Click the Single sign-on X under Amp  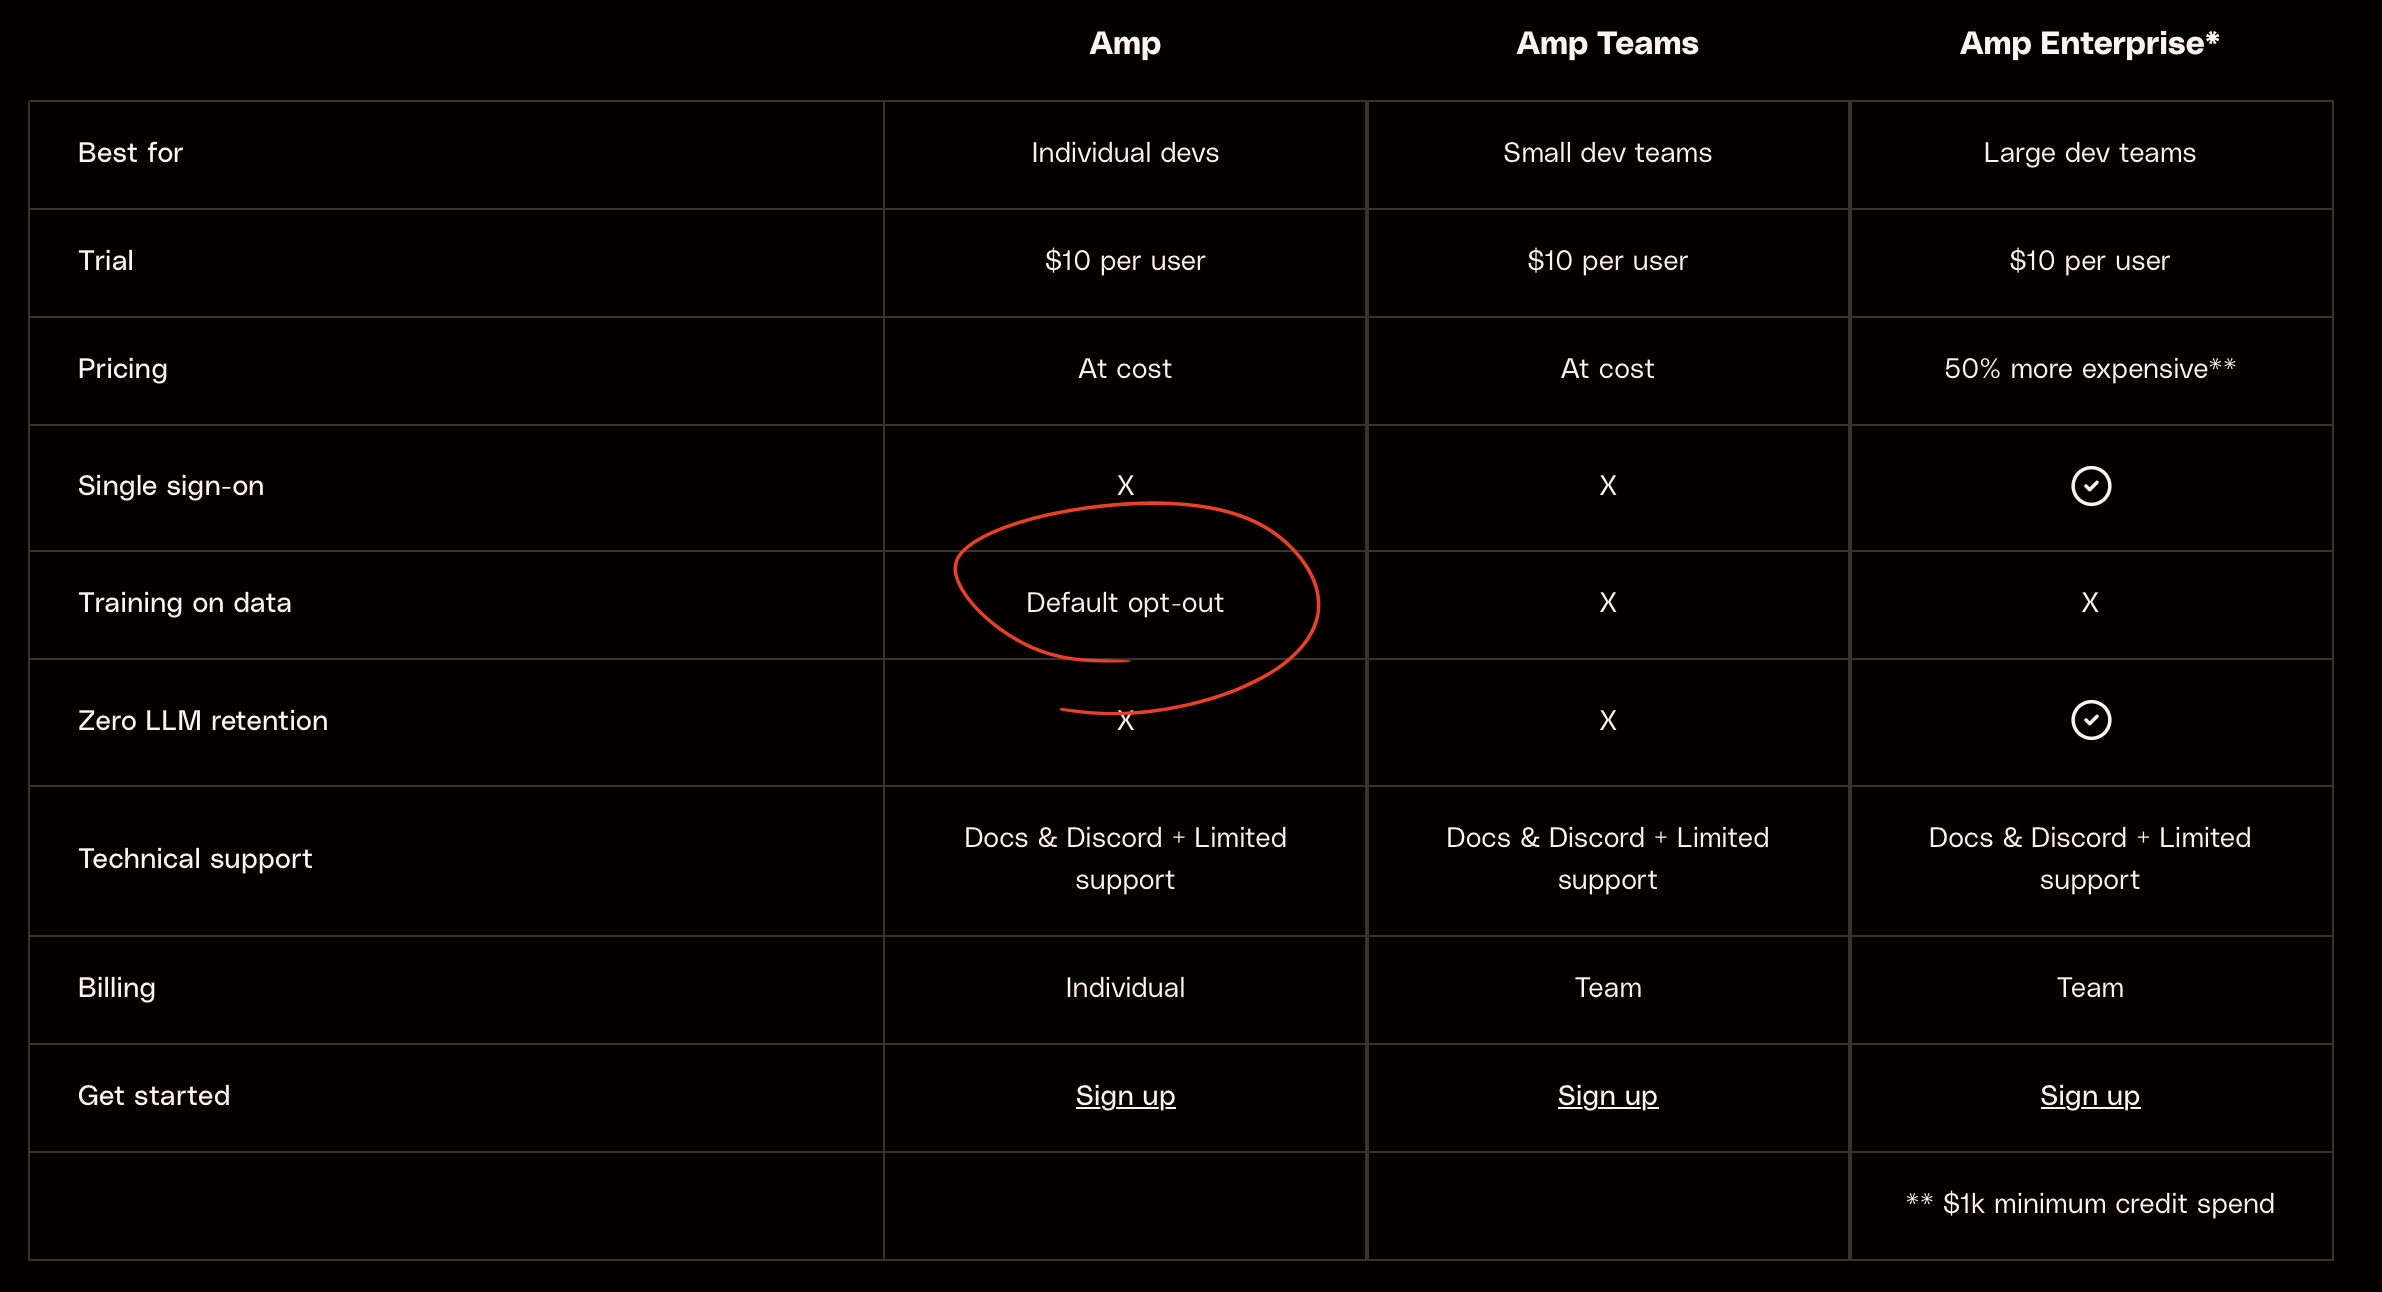tap(1125, 486)
